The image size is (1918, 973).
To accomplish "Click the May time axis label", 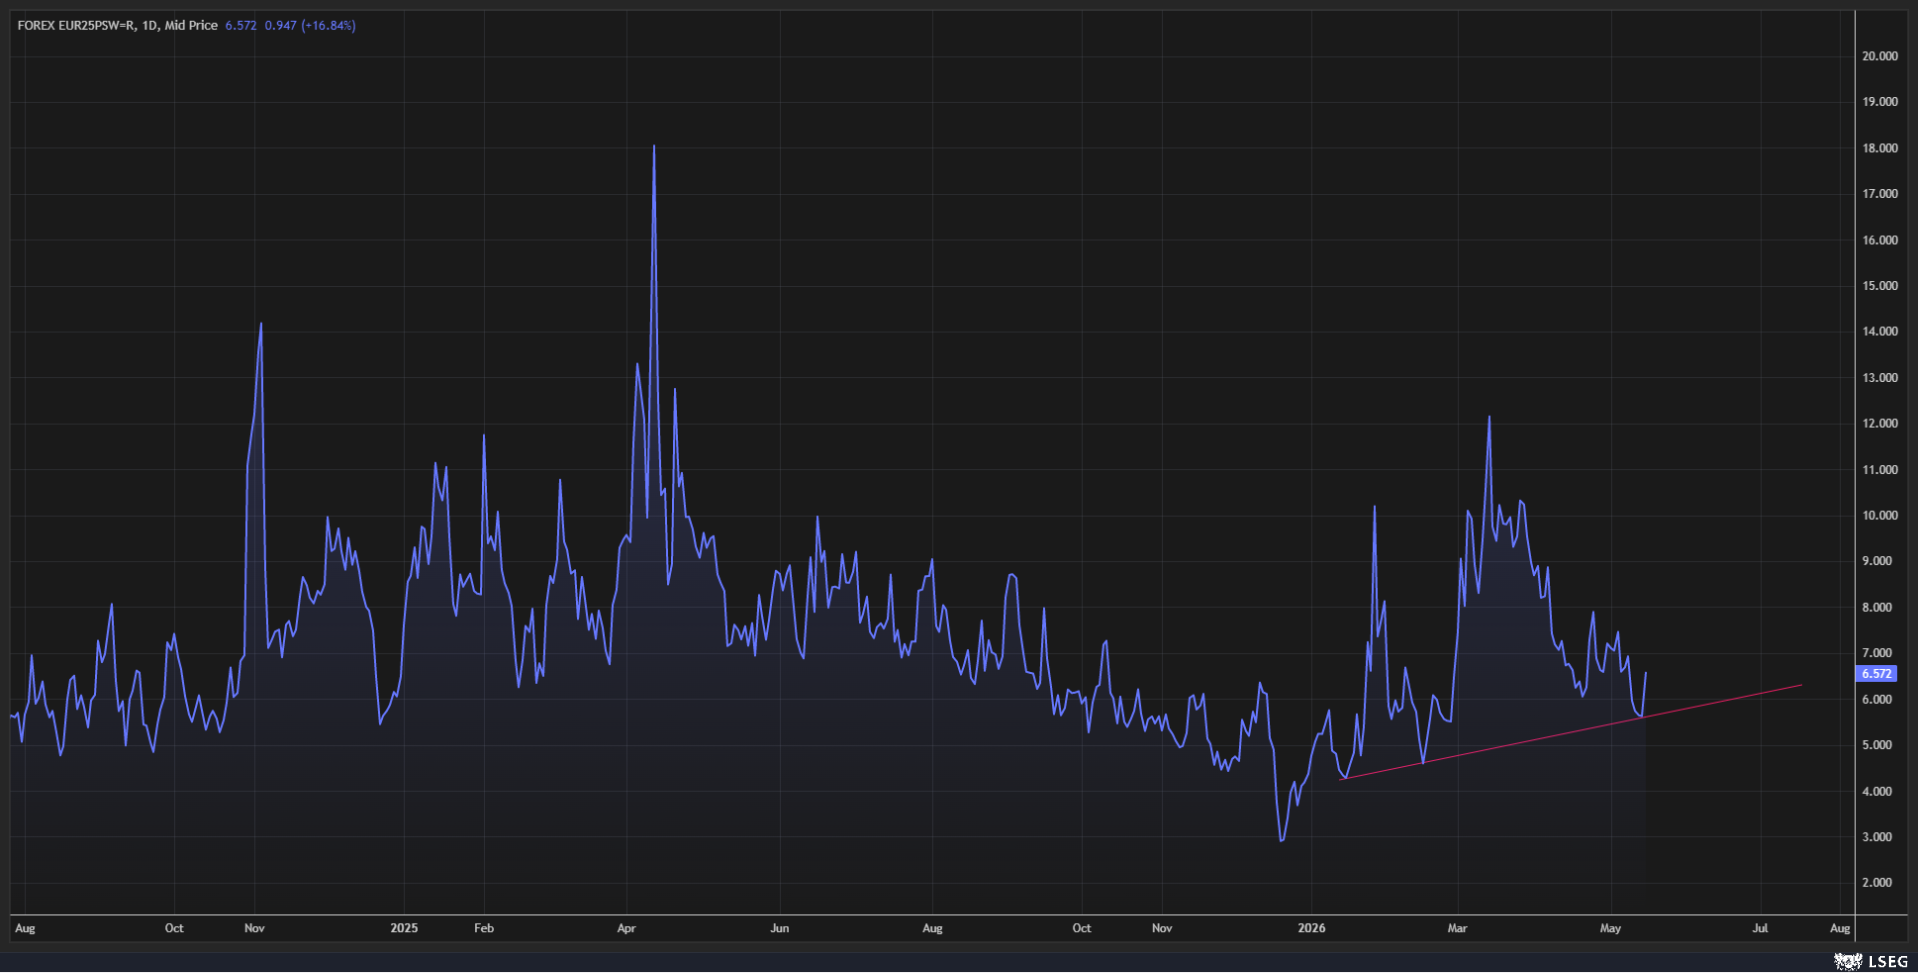I will point(1610,928).
